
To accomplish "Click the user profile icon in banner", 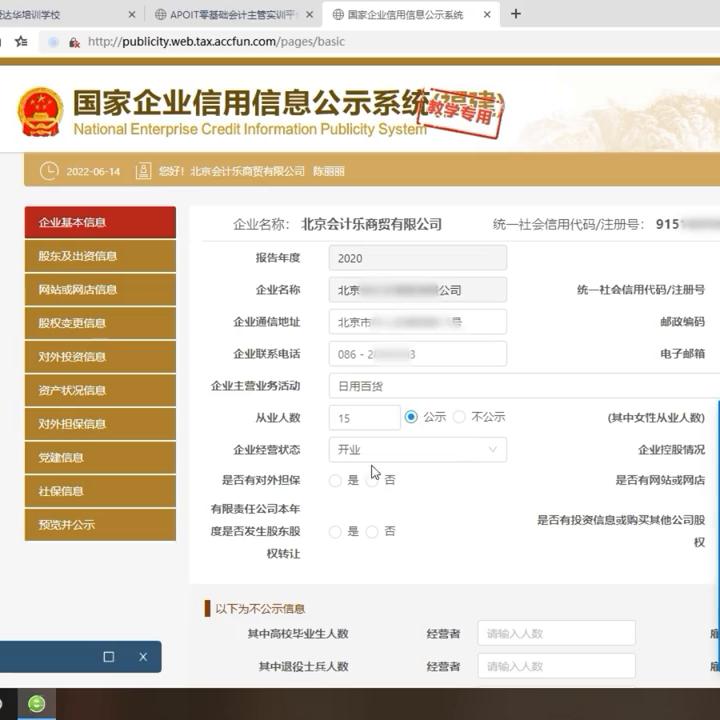I will (x=143, y=171).
